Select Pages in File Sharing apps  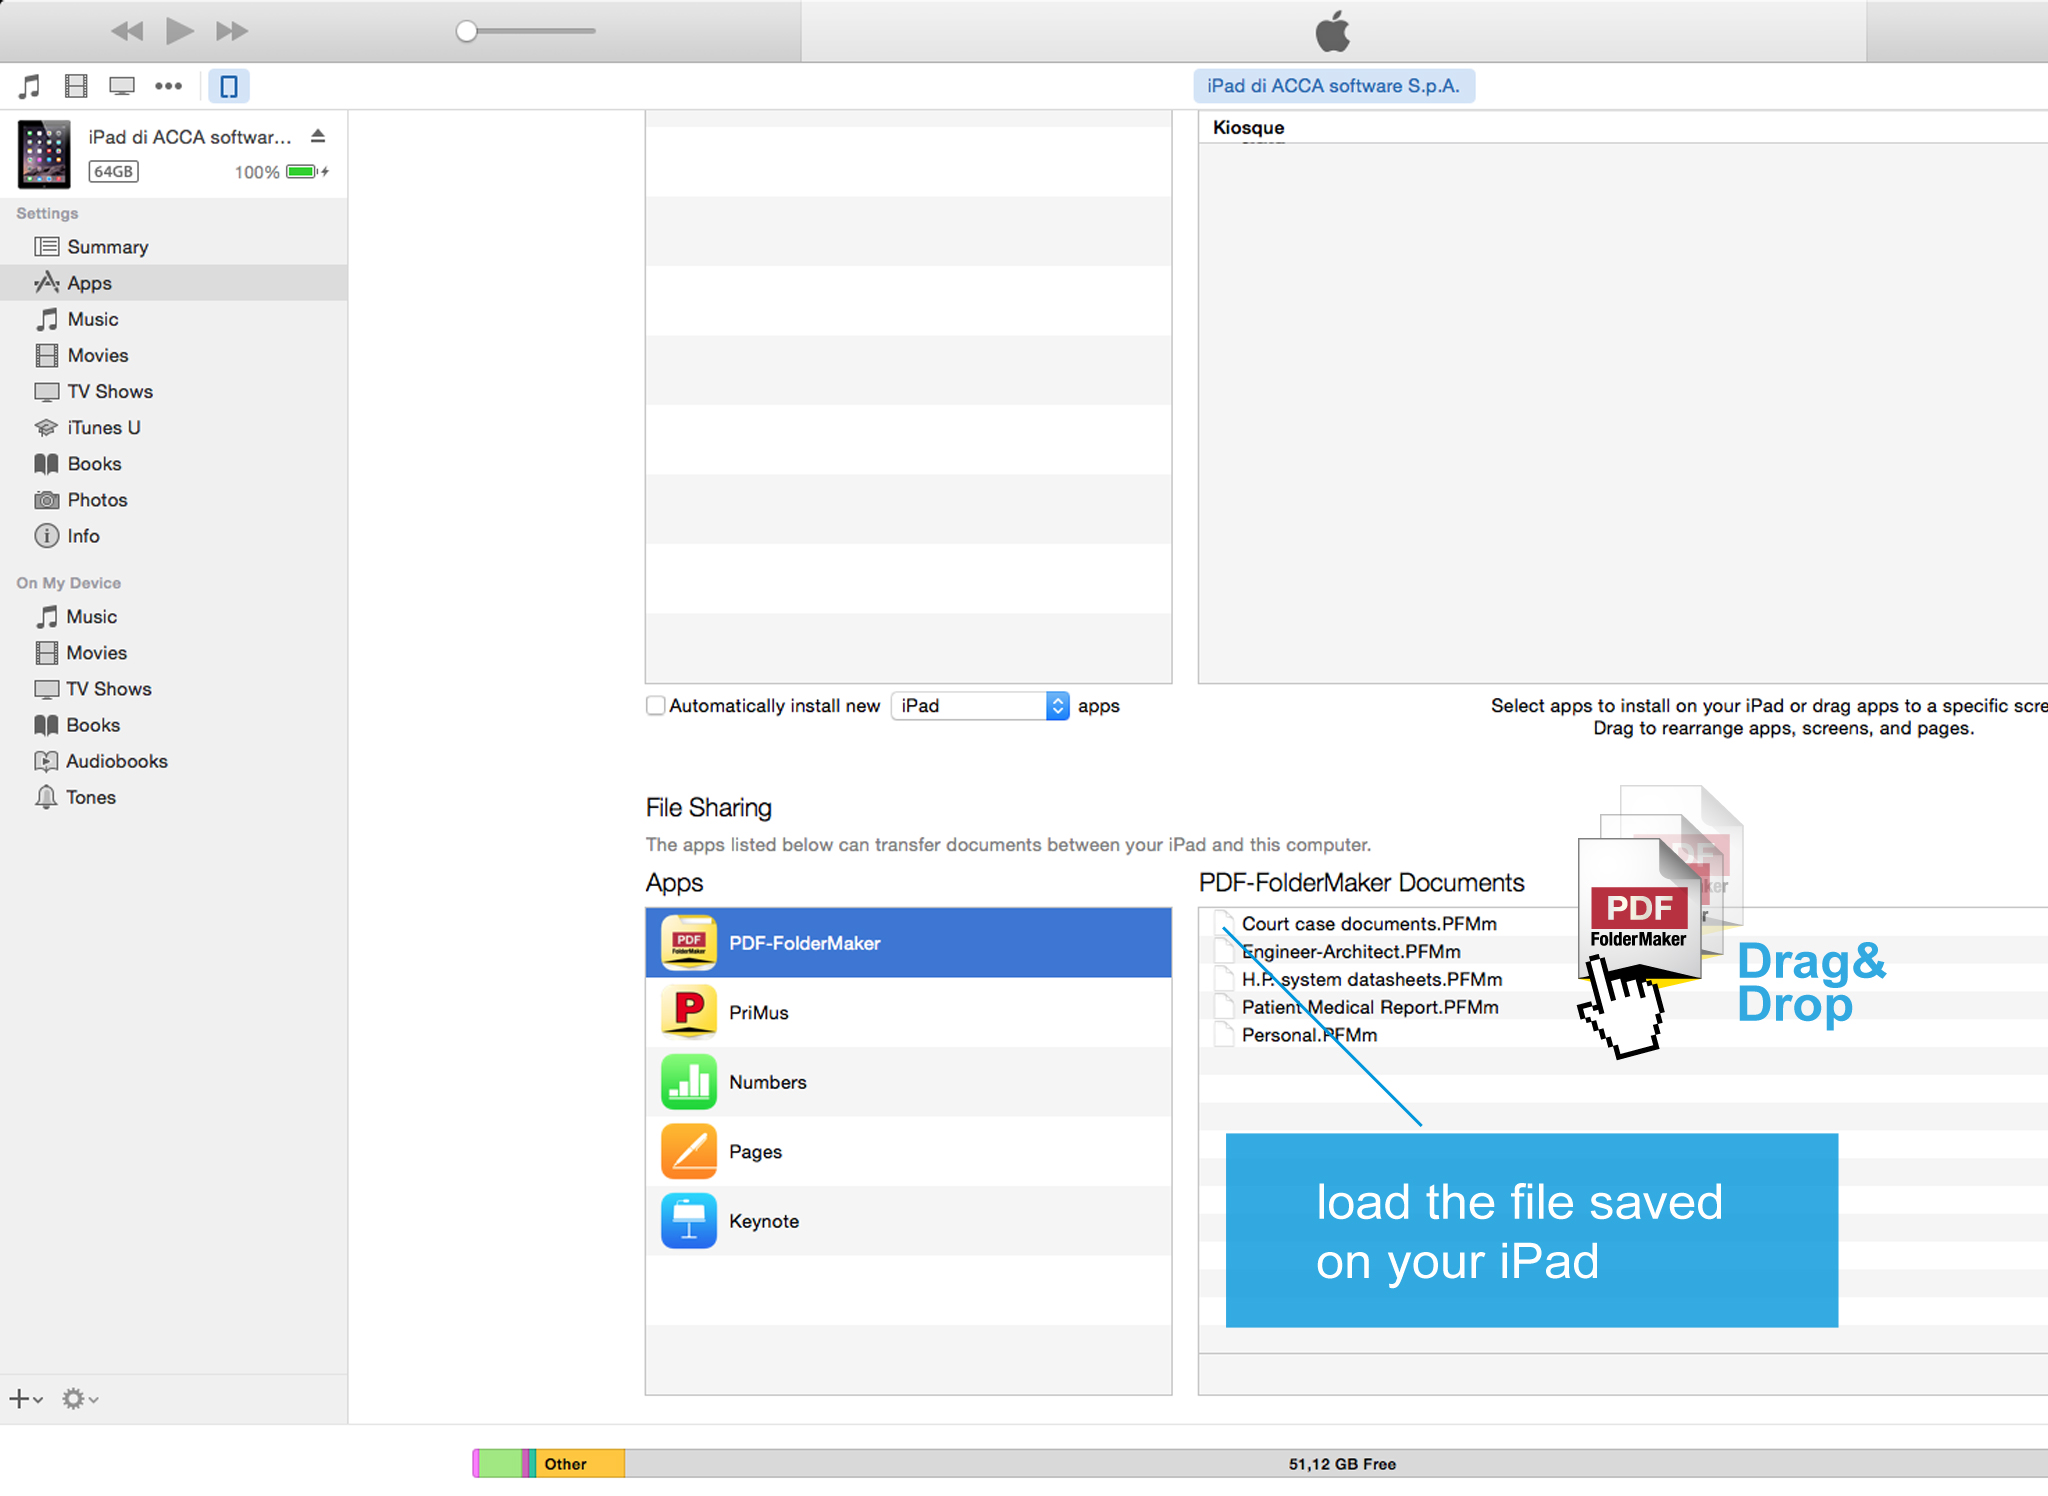point(908,1151)
